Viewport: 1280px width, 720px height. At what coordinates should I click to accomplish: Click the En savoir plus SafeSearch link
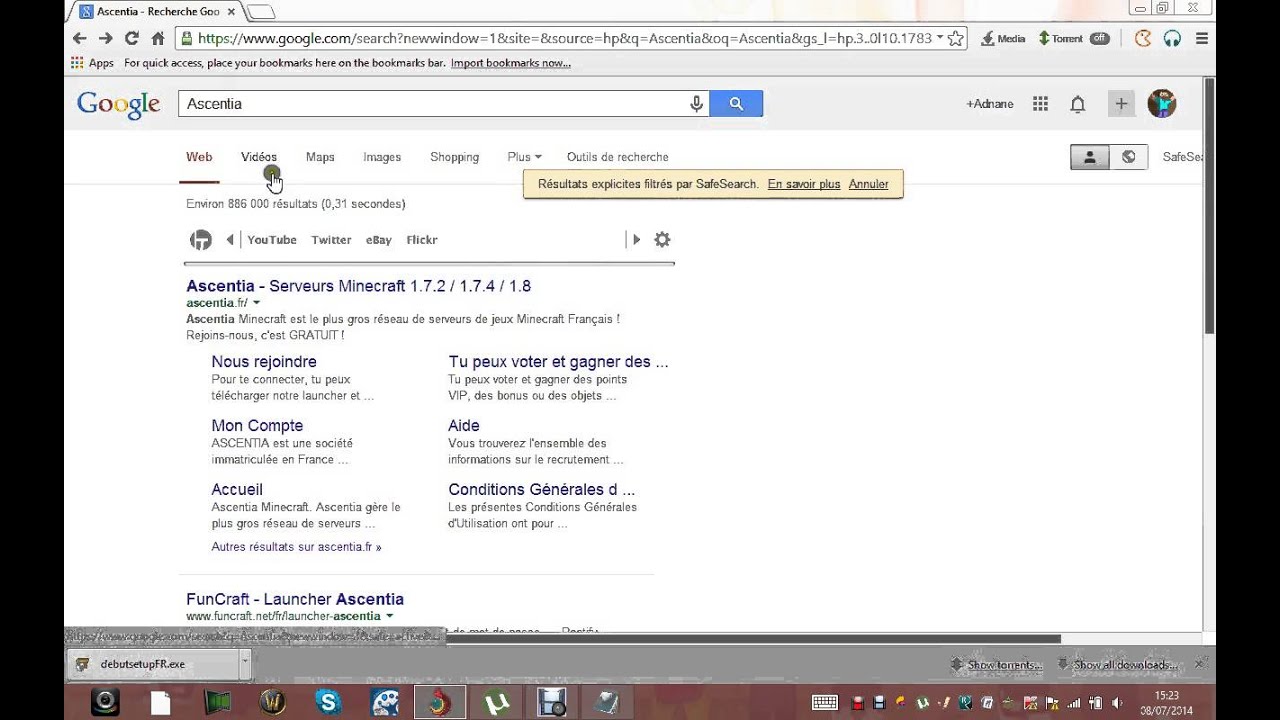click(804, 184)
